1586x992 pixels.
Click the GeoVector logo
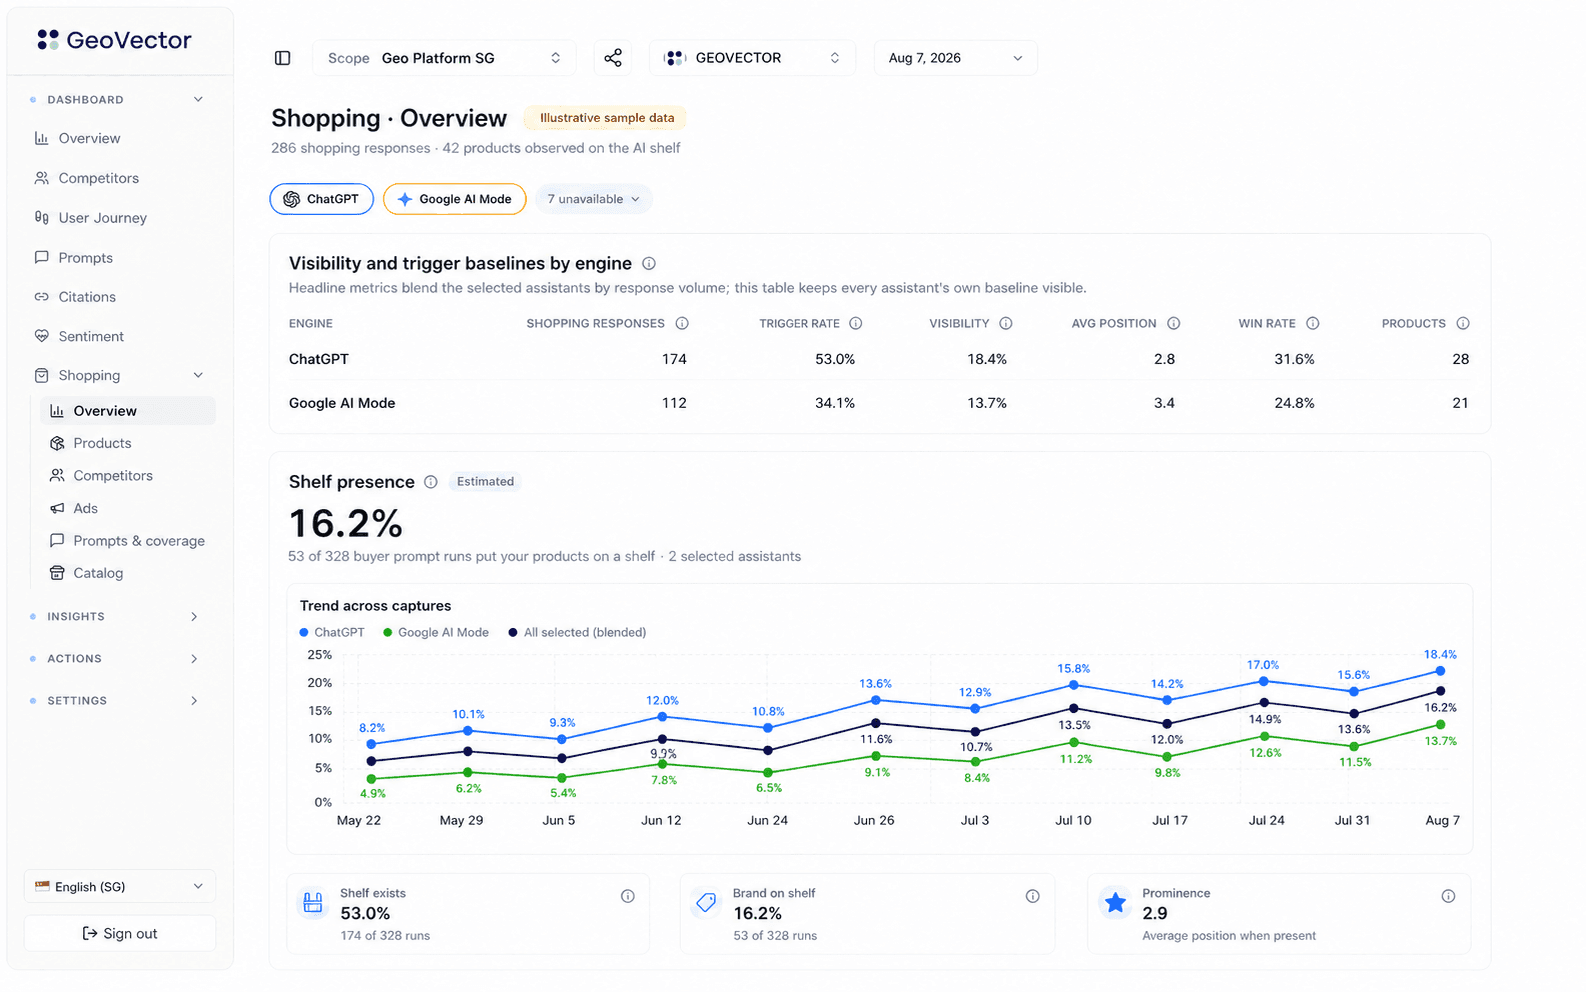(114, 40)
